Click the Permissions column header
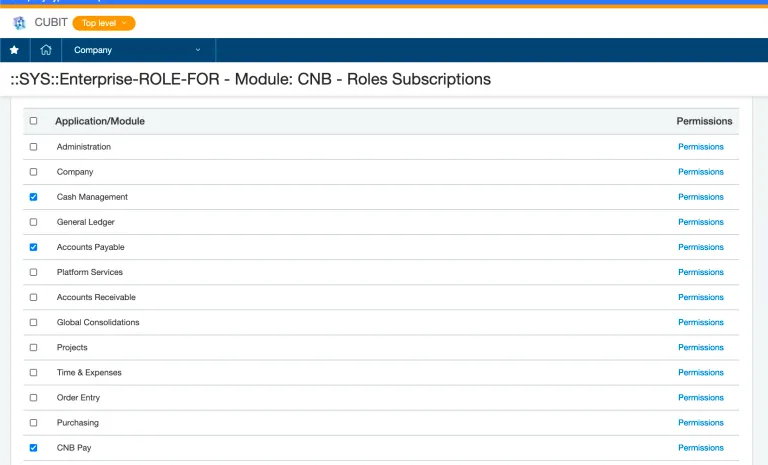The width and height of the screenshot is (768, 465). click(x=704, y=121)
